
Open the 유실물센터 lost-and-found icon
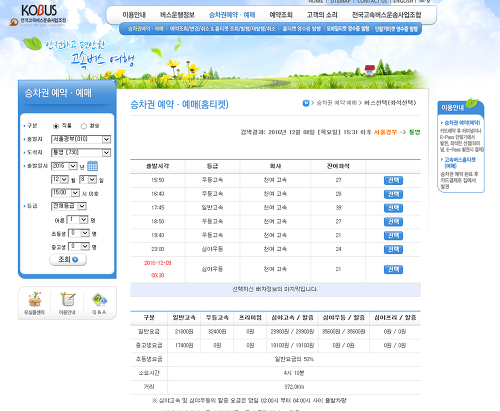[x=35, y=303]
